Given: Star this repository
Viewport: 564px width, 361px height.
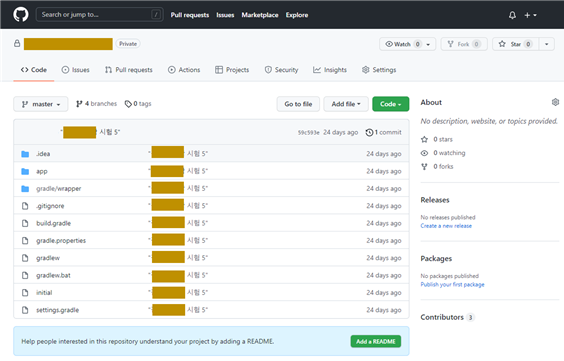Looking at the screenshot, I should point(515,44).
